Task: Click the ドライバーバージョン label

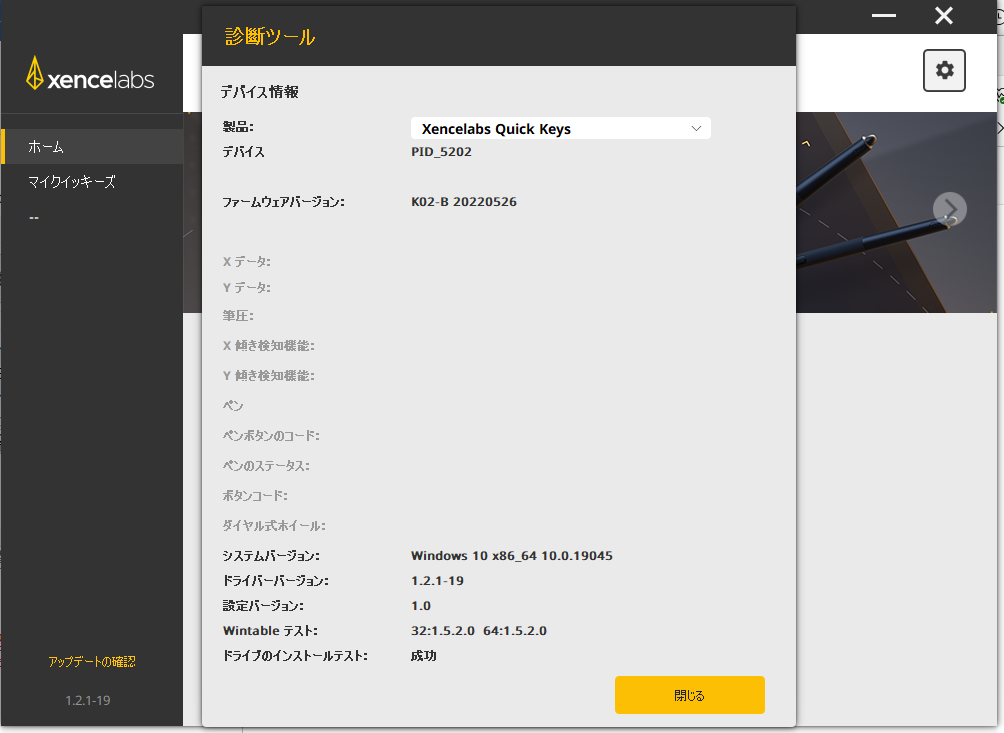Action: coord(275,581)
